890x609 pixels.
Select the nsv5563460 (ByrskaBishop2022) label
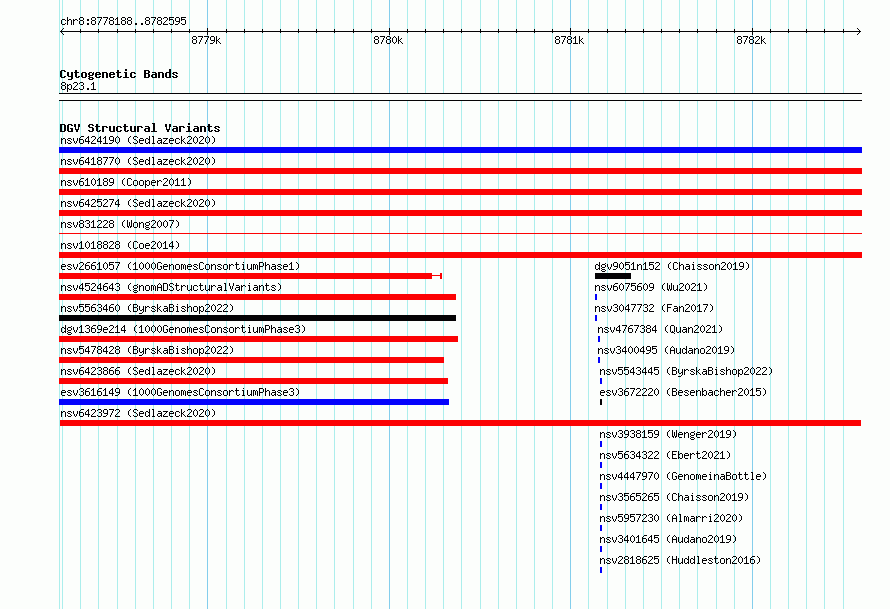pyautogui.click(x=147, y=308)
